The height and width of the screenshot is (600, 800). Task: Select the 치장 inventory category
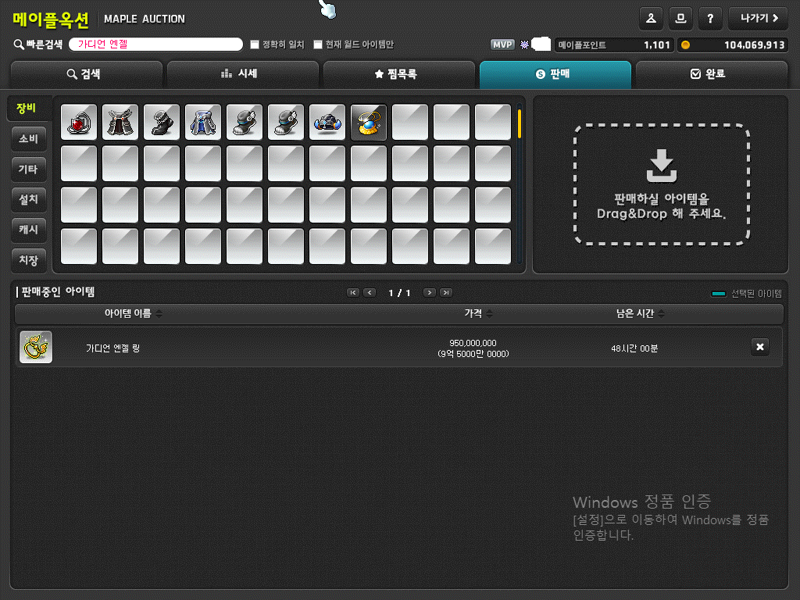point(29,260)
